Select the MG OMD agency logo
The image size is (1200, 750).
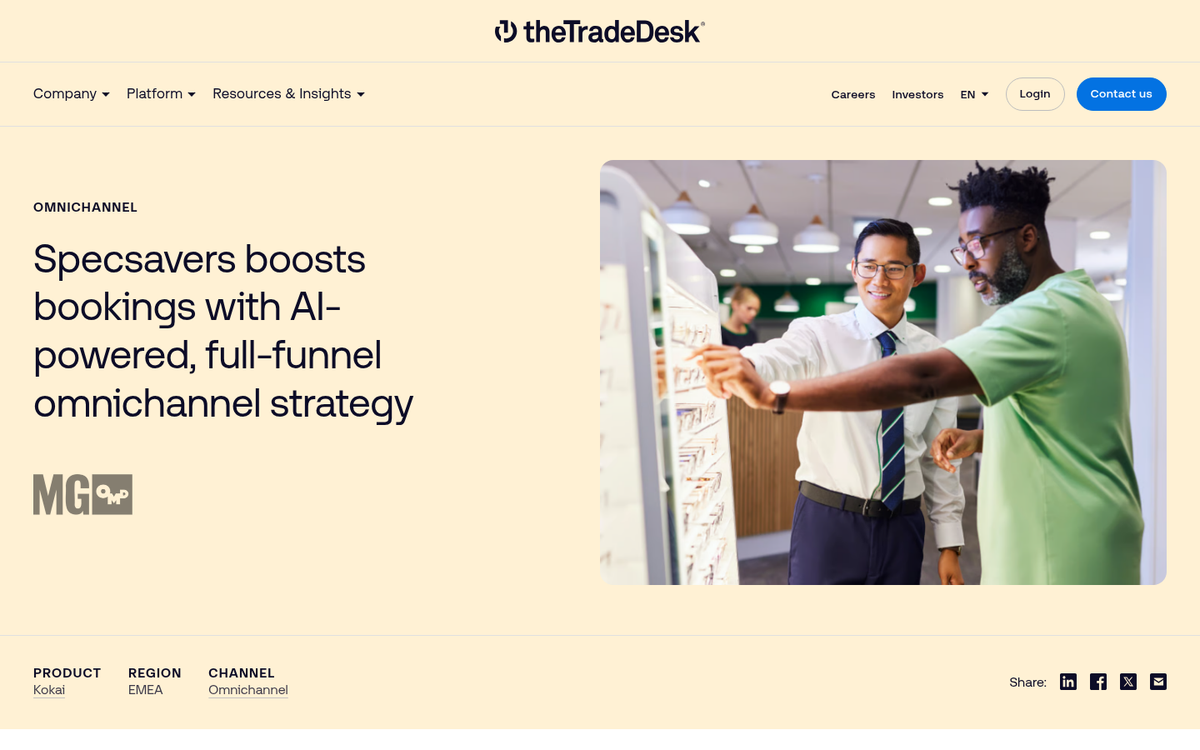pos(83,494)
